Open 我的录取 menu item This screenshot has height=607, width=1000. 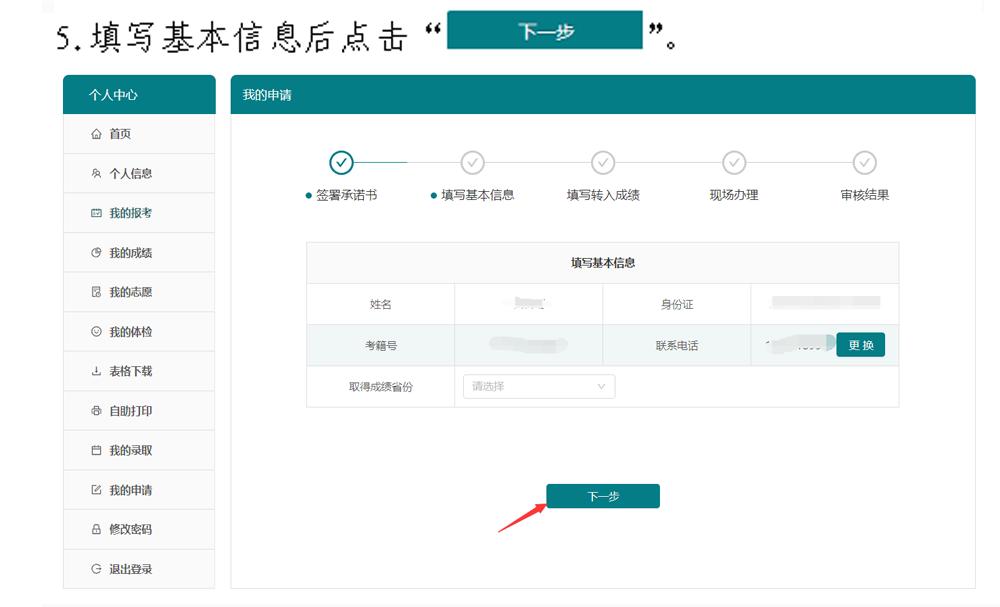[130, 450]
